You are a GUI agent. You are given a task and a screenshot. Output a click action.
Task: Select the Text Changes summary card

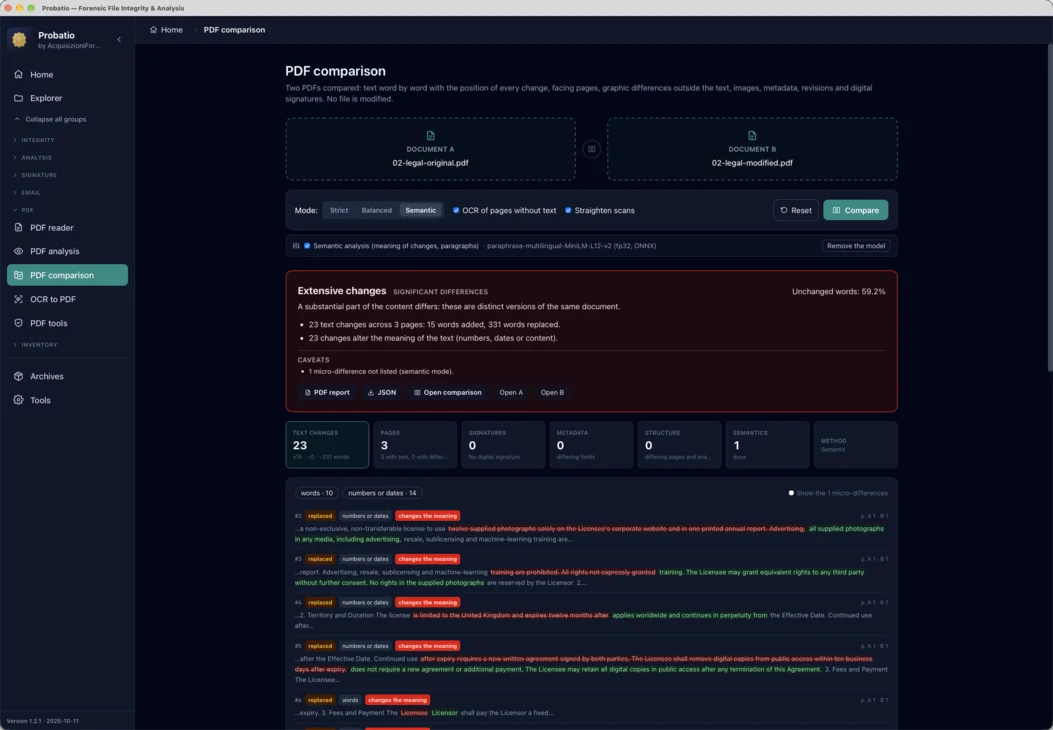point(327,445)
